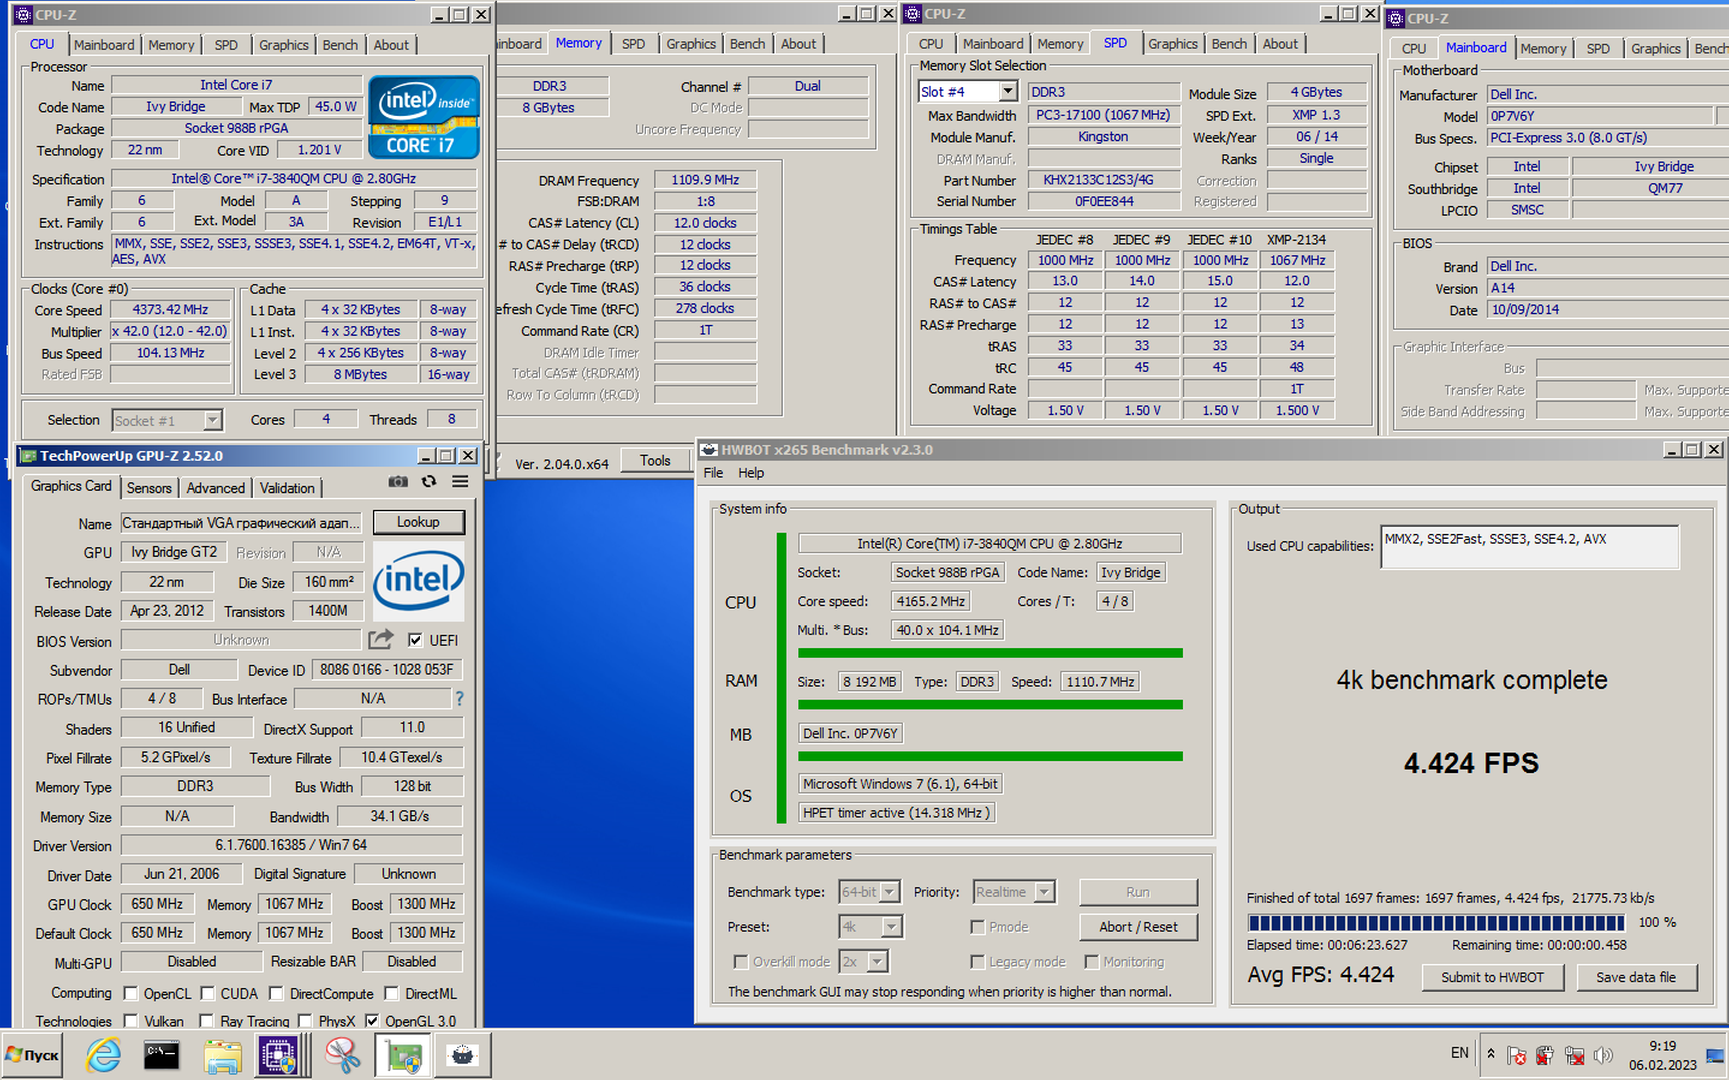This screenshot has height=1080, width=1729.
Task: Open the Command Prompt taskbar icon
Action: coord(161,1055)
